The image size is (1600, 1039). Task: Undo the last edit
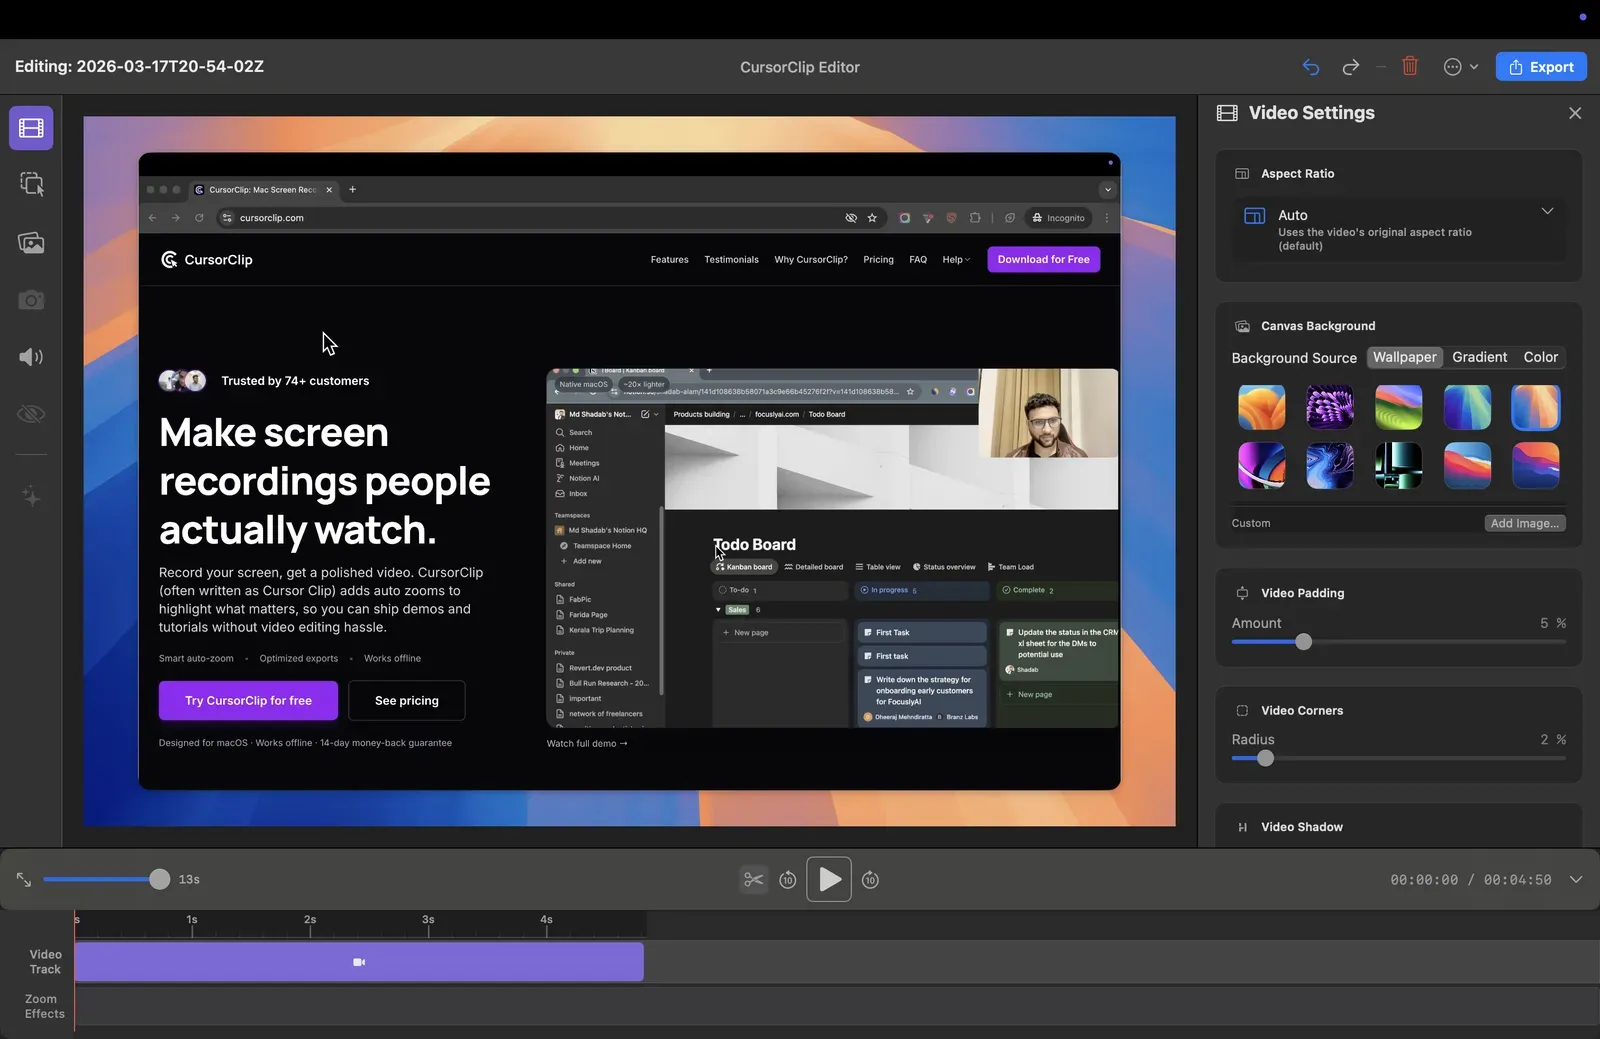tap(1311, 67)
